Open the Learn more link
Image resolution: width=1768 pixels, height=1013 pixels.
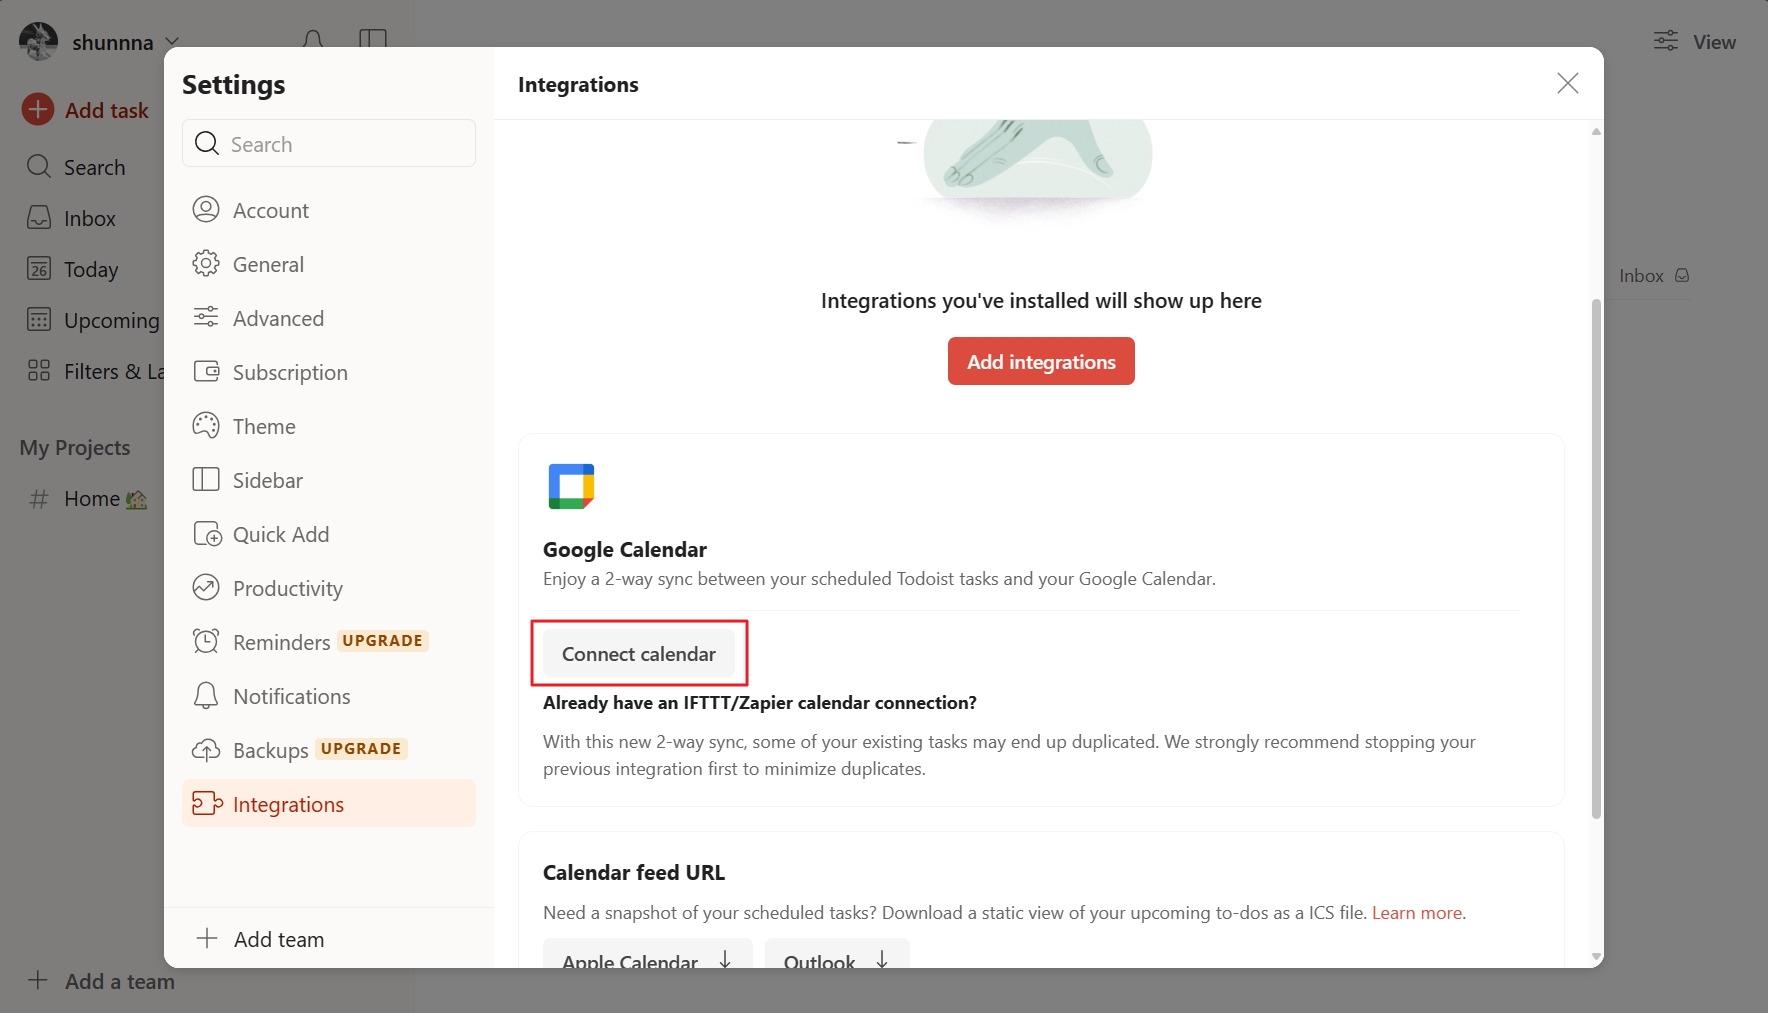click(1416, 912)
